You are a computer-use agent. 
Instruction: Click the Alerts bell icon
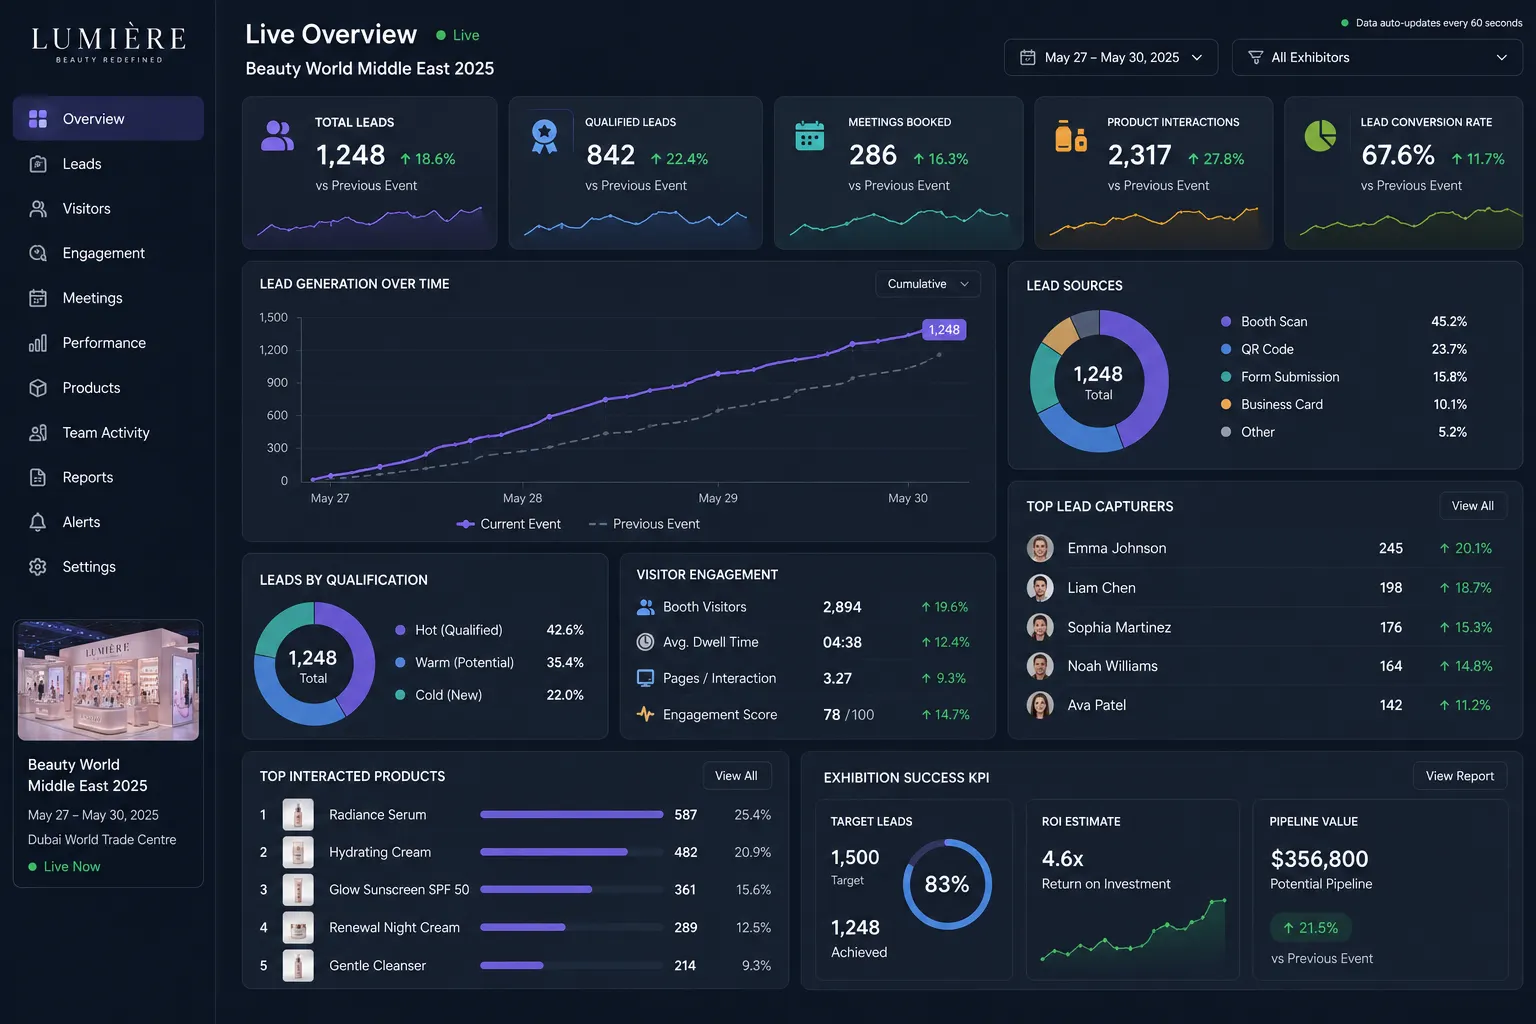(38, 522)
